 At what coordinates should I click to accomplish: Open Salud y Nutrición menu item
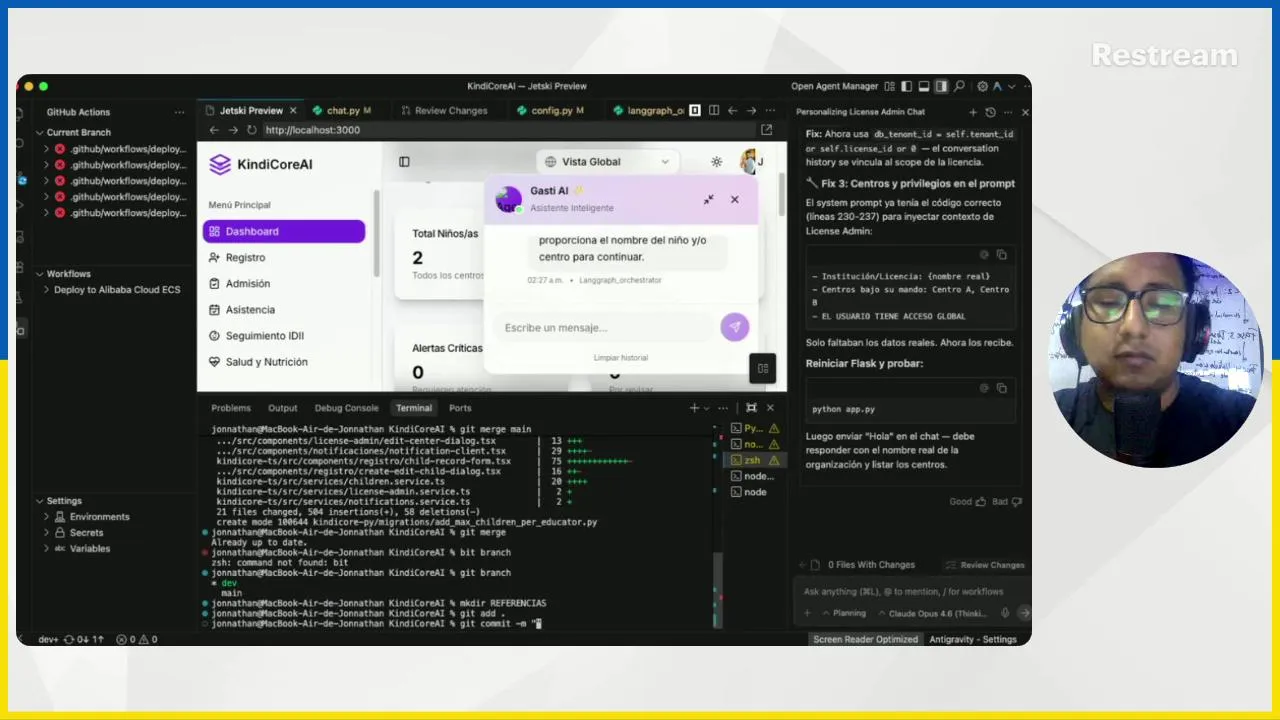284,362
